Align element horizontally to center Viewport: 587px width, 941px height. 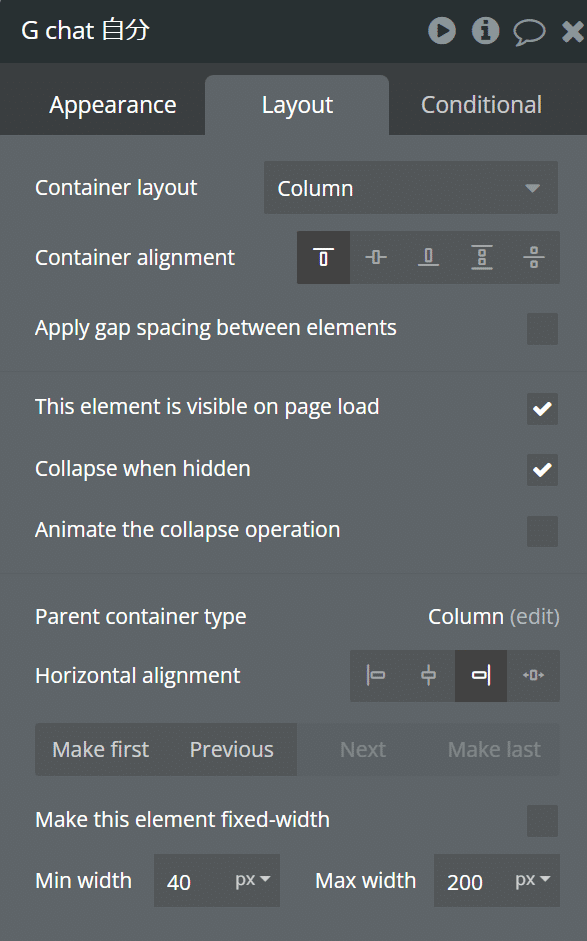point(429,676)
